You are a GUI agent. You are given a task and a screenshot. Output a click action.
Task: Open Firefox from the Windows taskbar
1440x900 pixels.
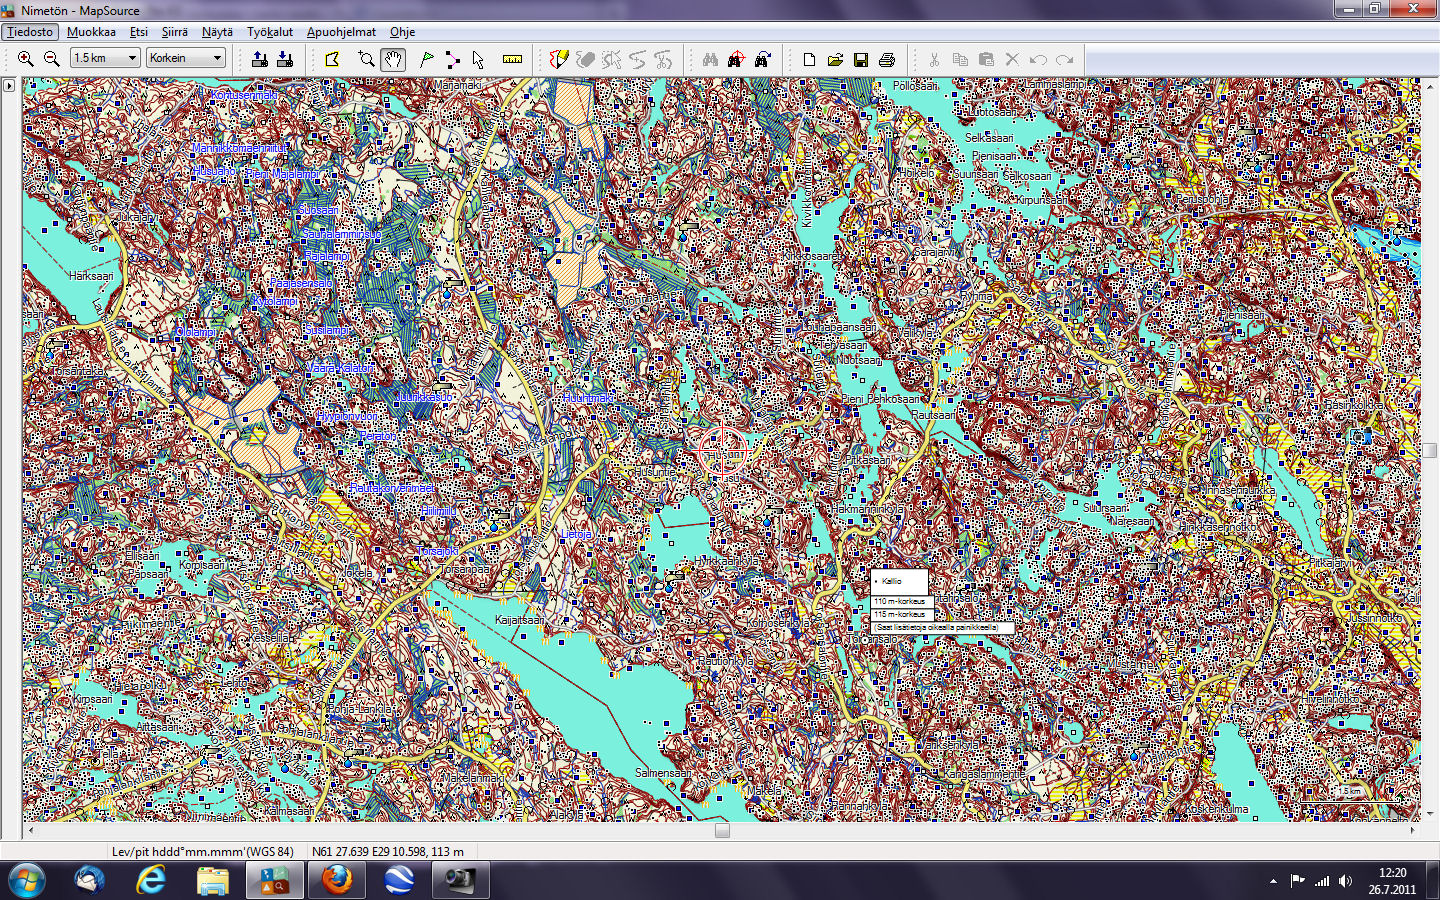pos(336,880)
